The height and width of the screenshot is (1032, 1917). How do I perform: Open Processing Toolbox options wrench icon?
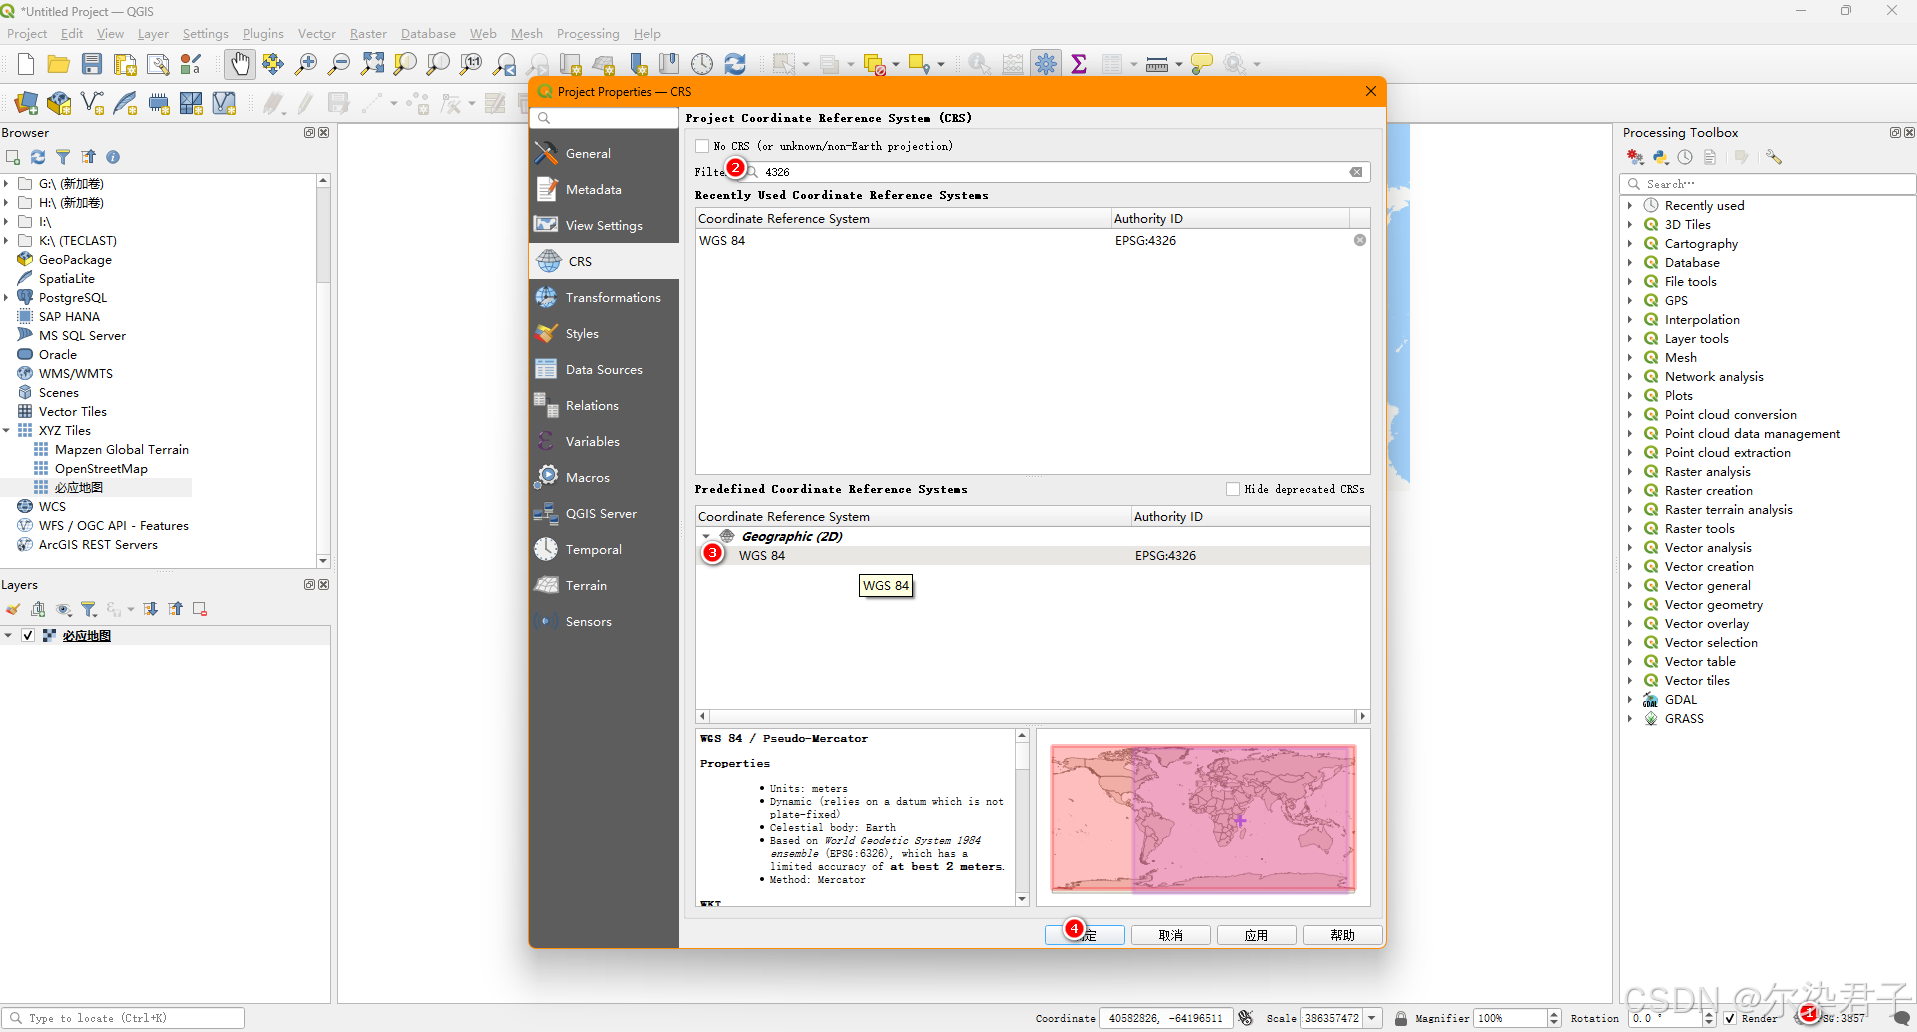pos(1774,157)
